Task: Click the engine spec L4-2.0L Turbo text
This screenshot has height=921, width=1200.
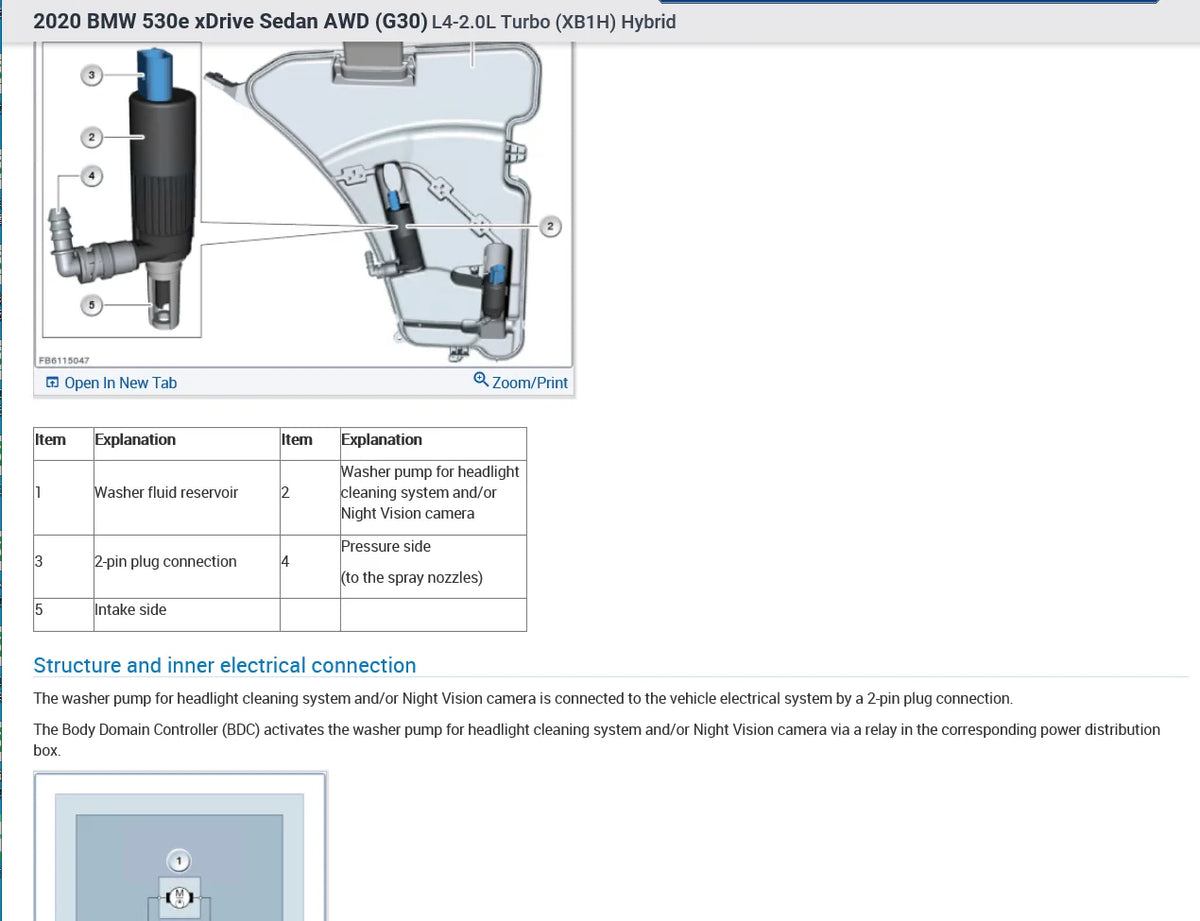Action: pyautogui.click(x=554, y=22)
